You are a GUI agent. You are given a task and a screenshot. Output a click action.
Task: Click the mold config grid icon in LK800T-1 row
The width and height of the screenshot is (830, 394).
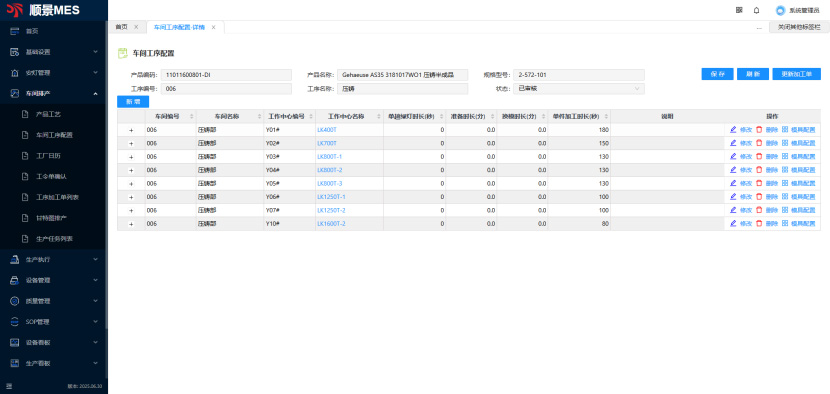[x=785, y=157]
